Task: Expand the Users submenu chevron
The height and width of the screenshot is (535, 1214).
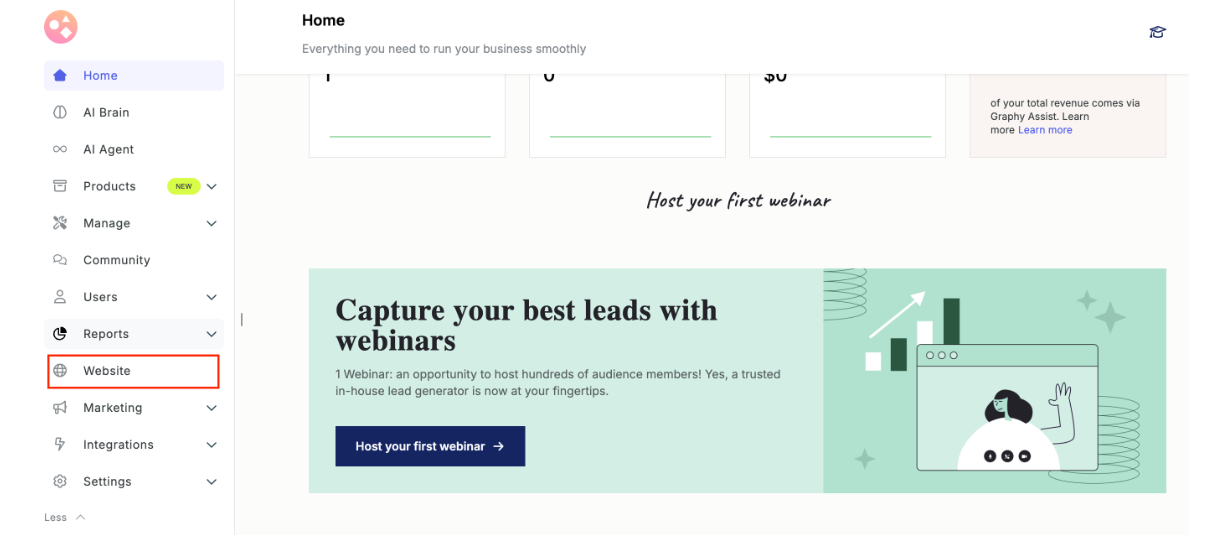Action: [x=212, y=297]
